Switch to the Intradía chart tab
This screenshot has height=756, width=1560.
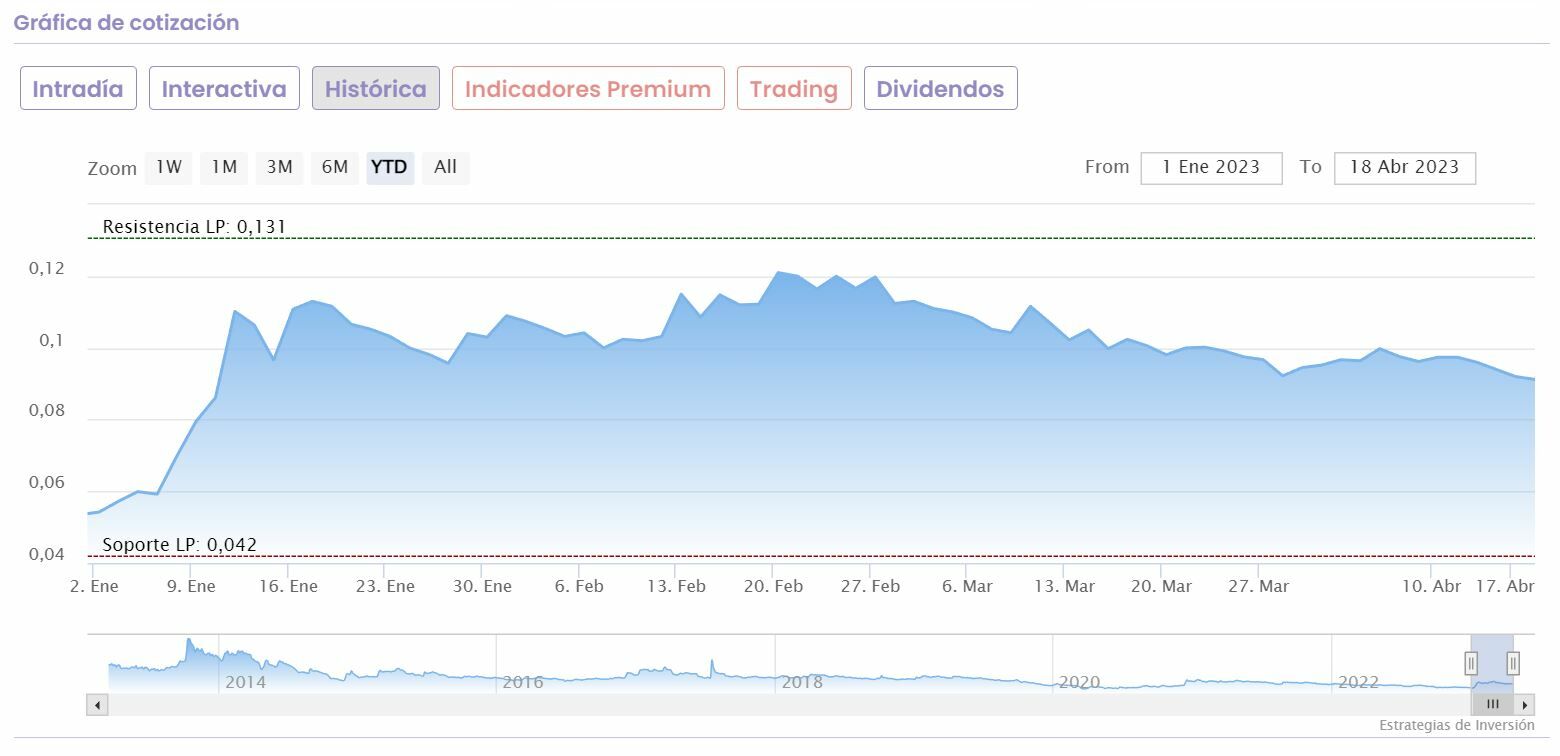tap(78, 89)
